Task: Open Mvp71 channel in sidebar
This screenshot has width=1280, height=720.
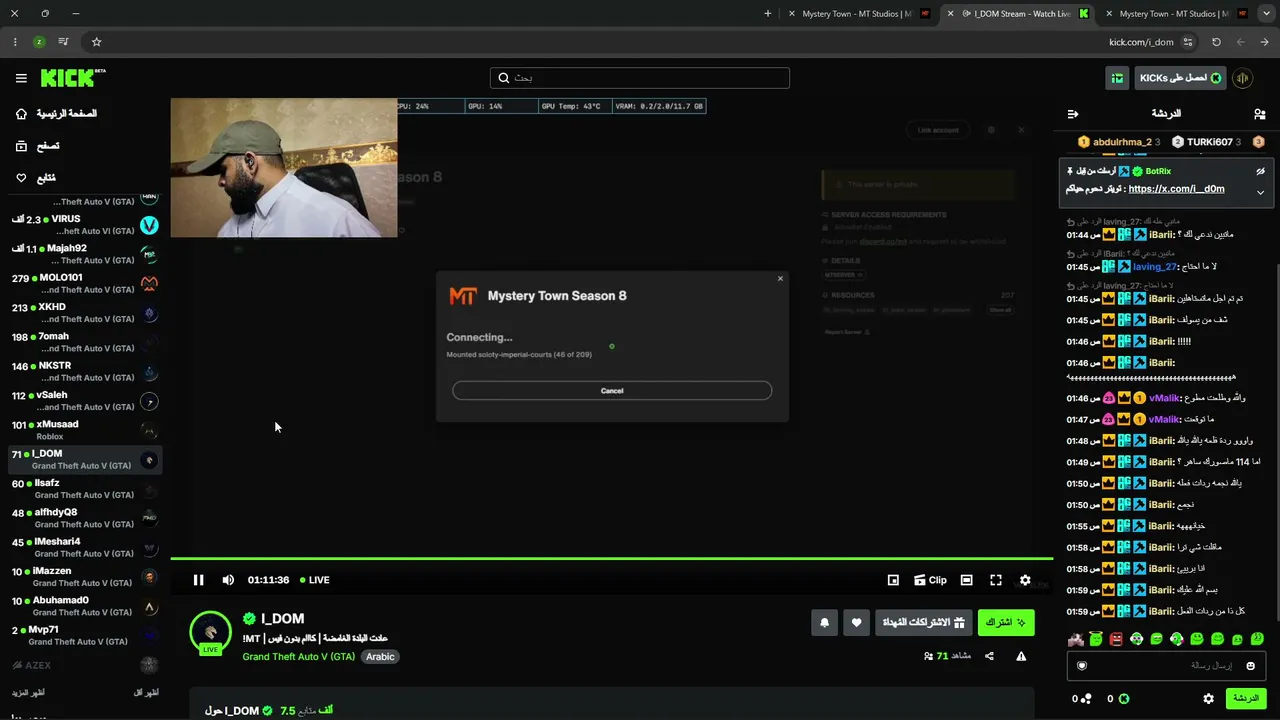Action: [x=84, y=636]
